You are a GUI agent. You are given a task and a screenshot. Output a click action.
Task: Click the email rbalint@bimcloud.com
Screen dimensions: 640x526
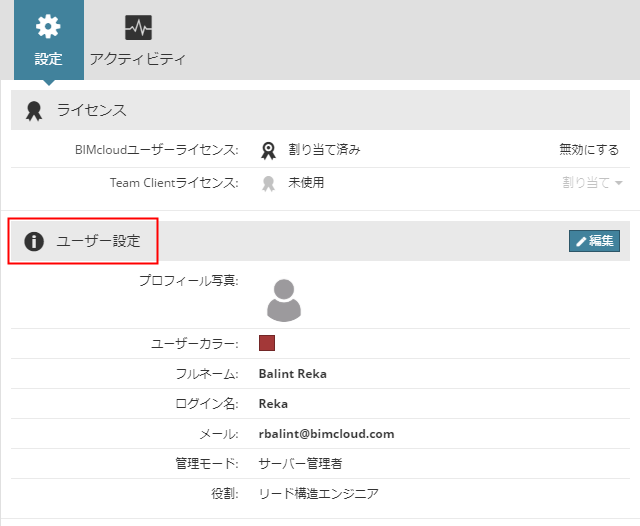click(327, 434)
